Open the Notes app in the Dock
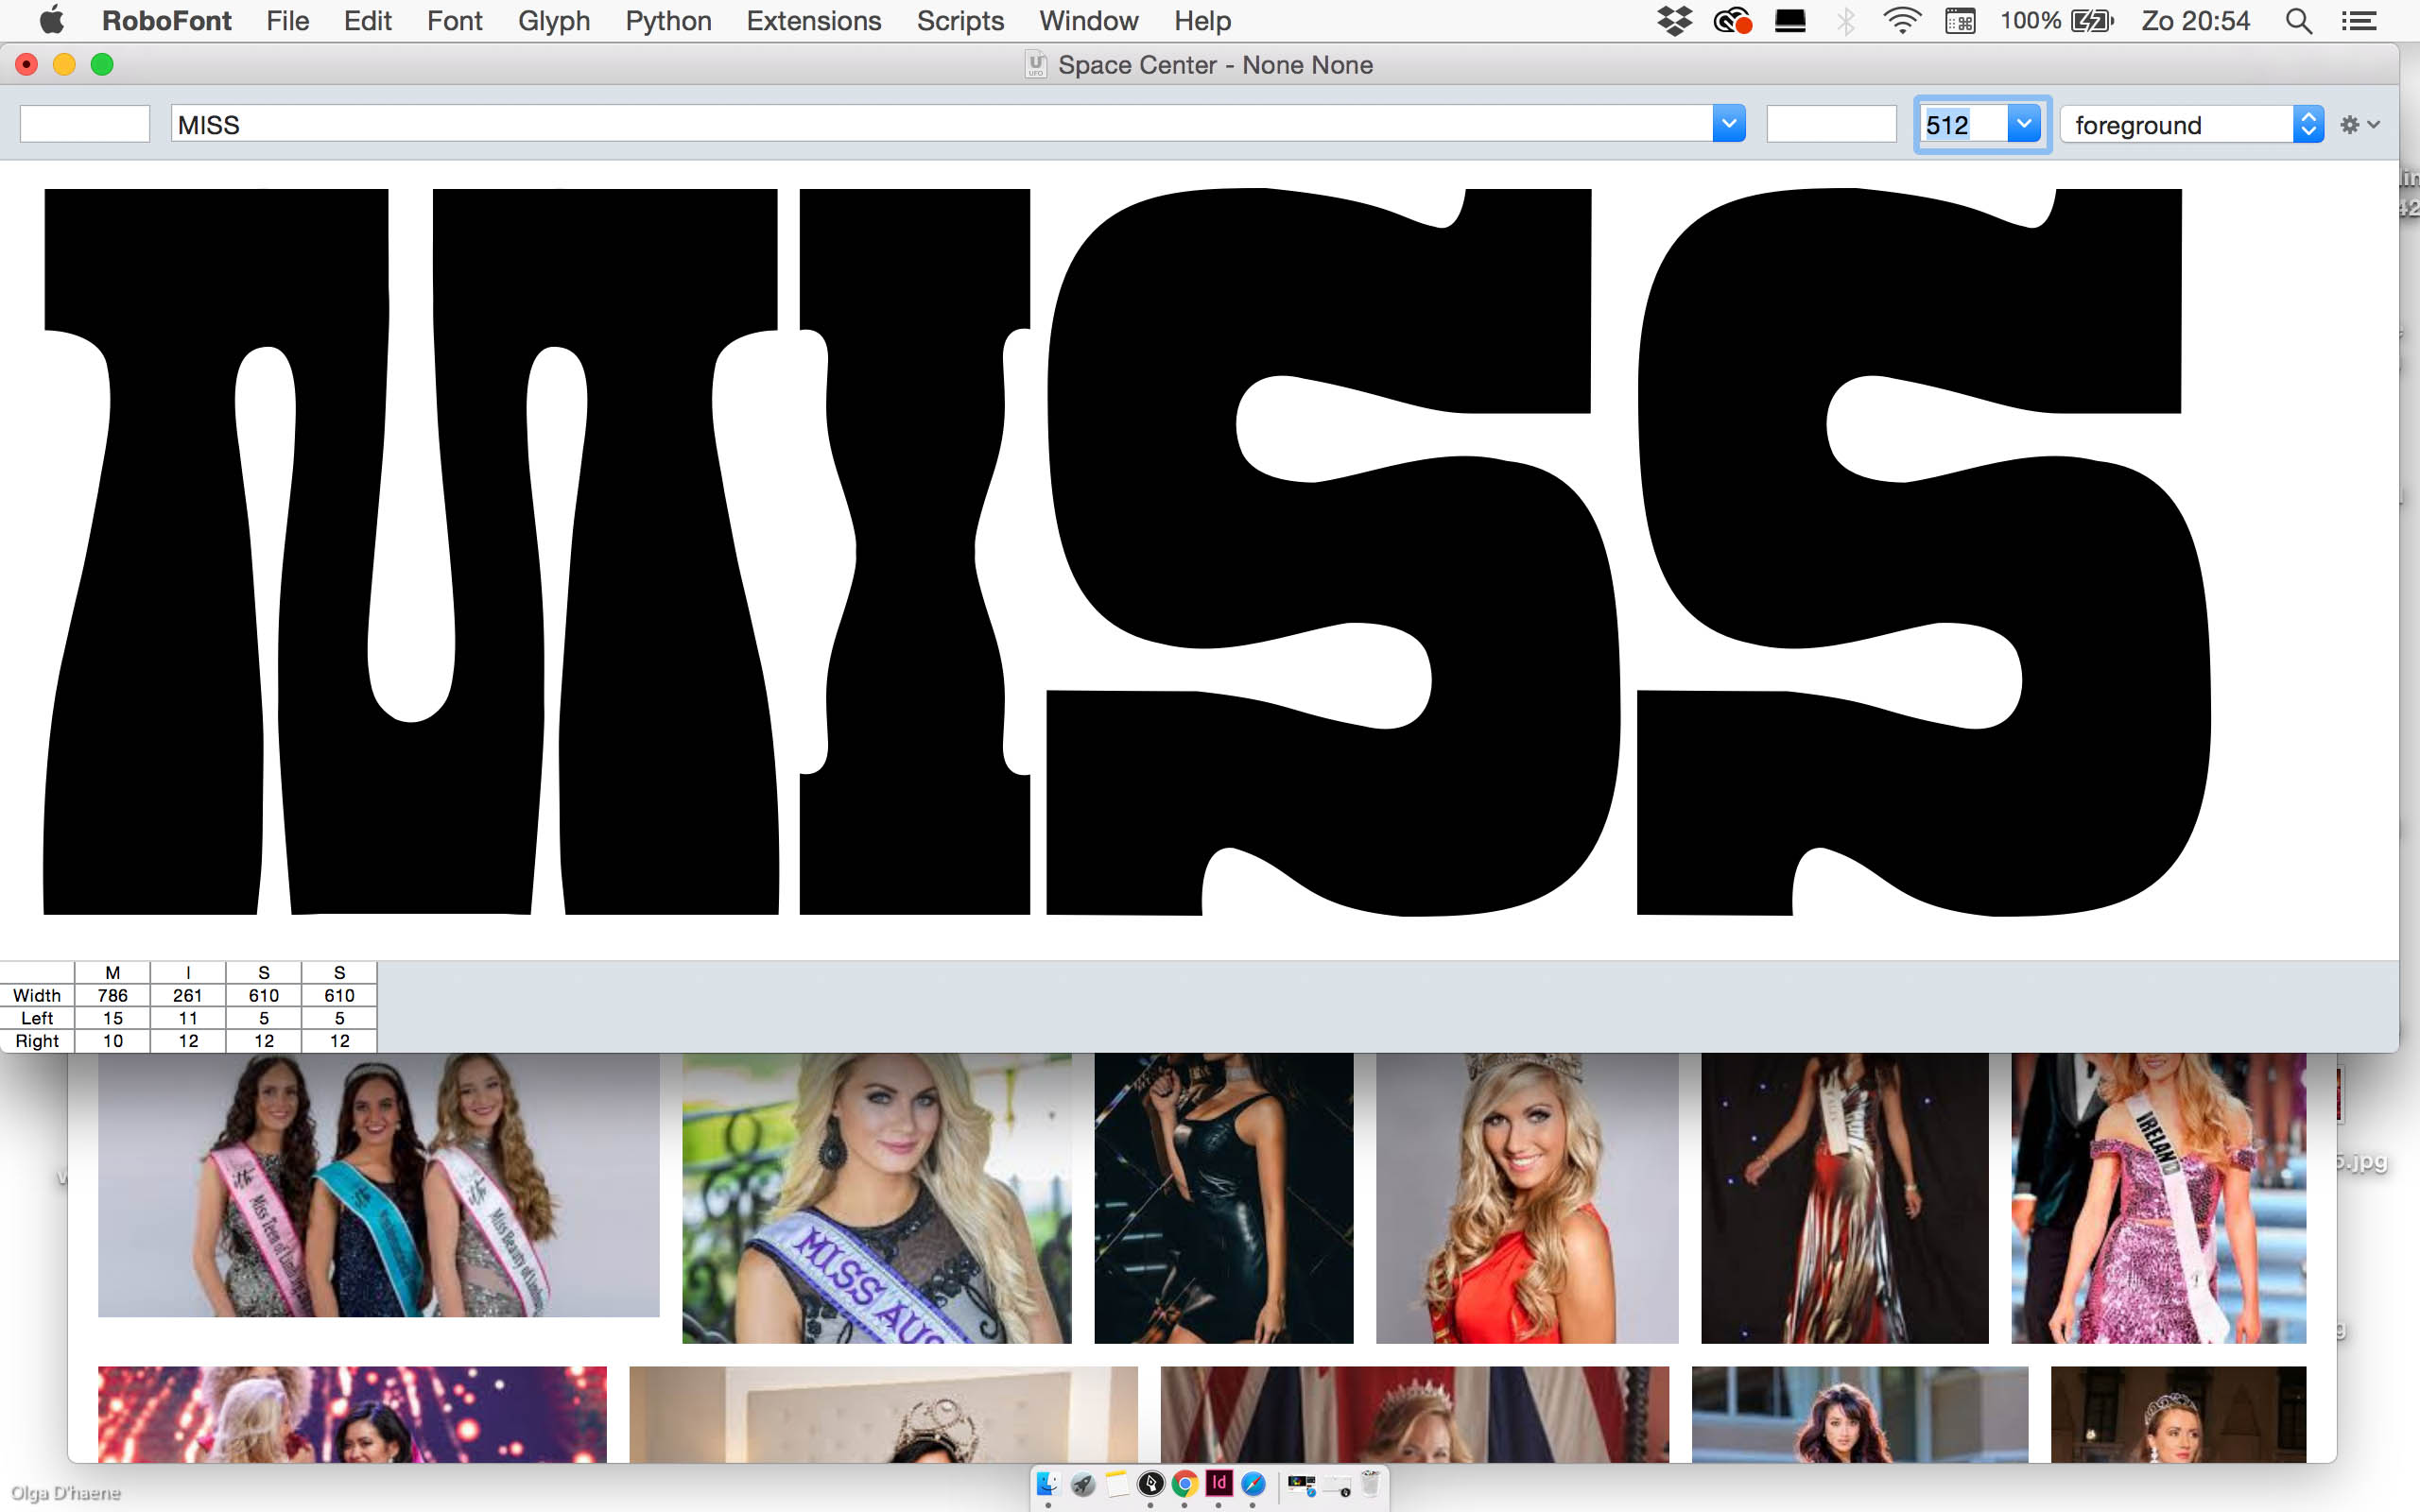 (x=1116, y=1484)
